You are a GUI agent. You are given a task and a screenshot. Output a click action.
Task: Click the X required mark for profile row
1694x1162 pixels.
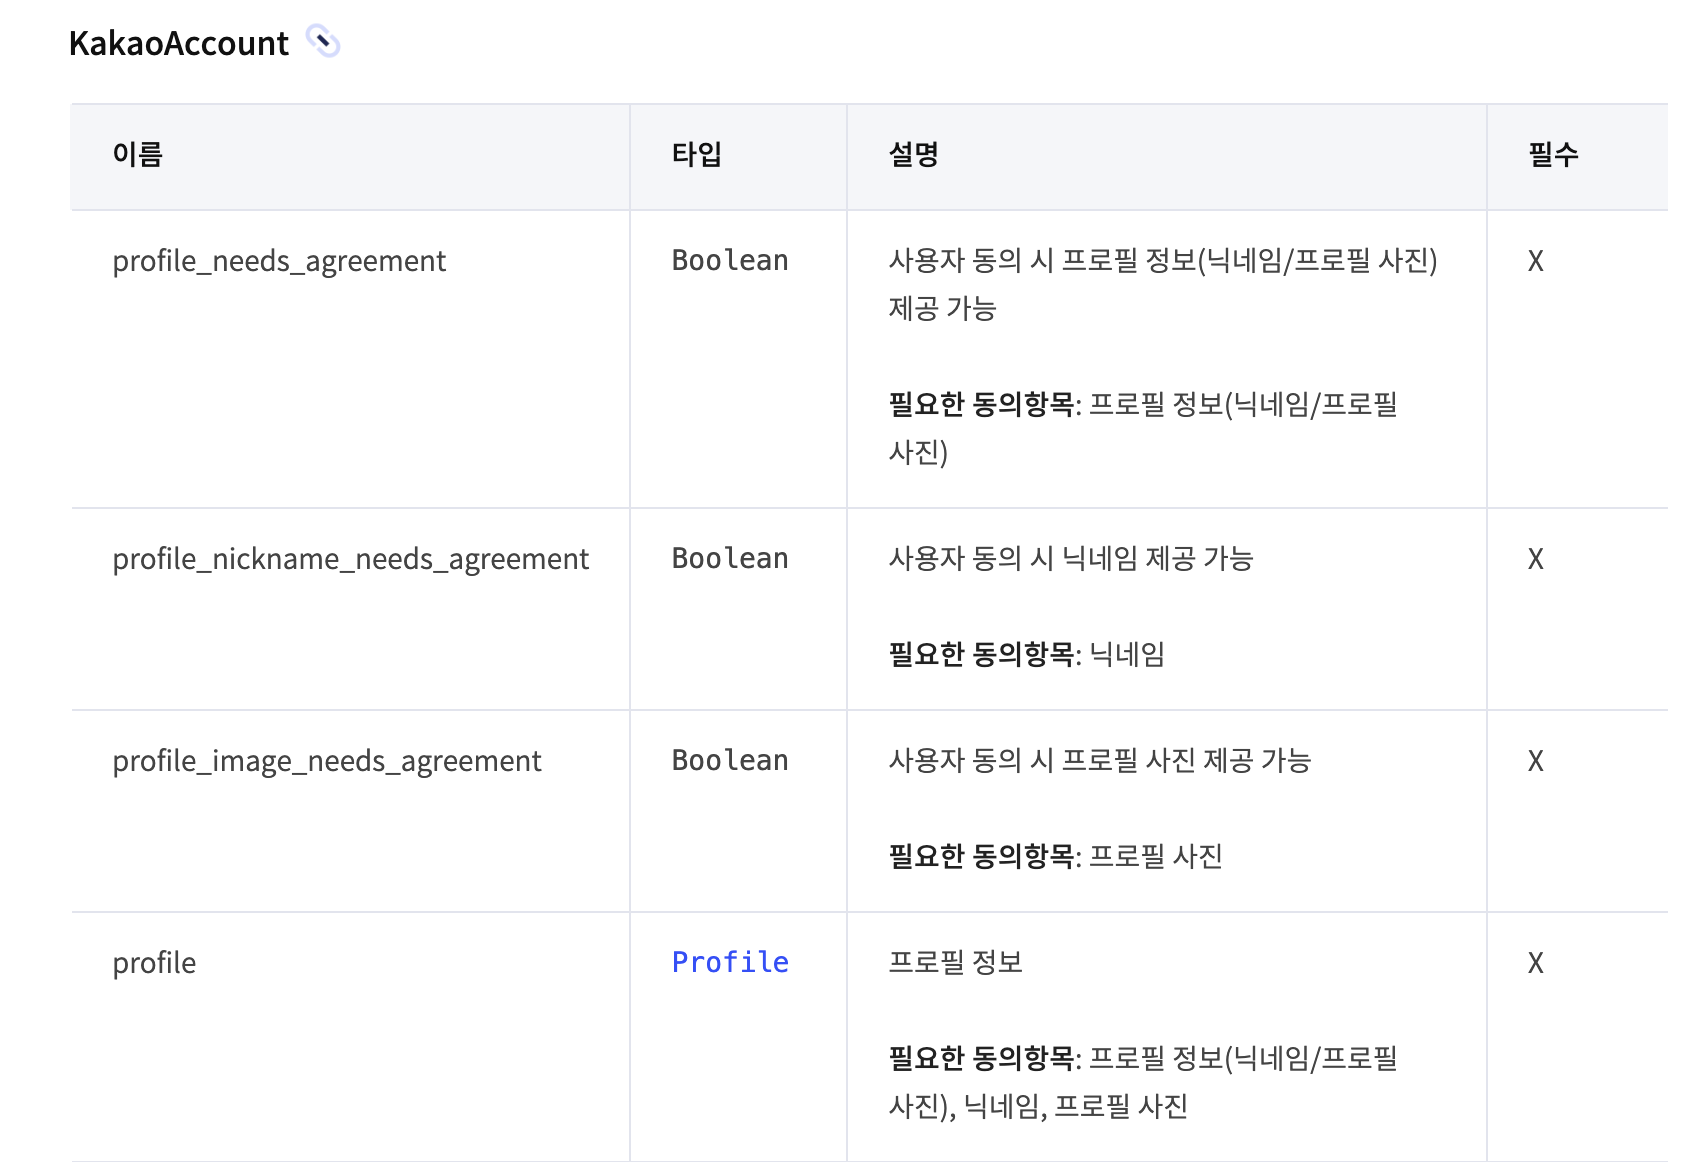[x=1536, y=963]
